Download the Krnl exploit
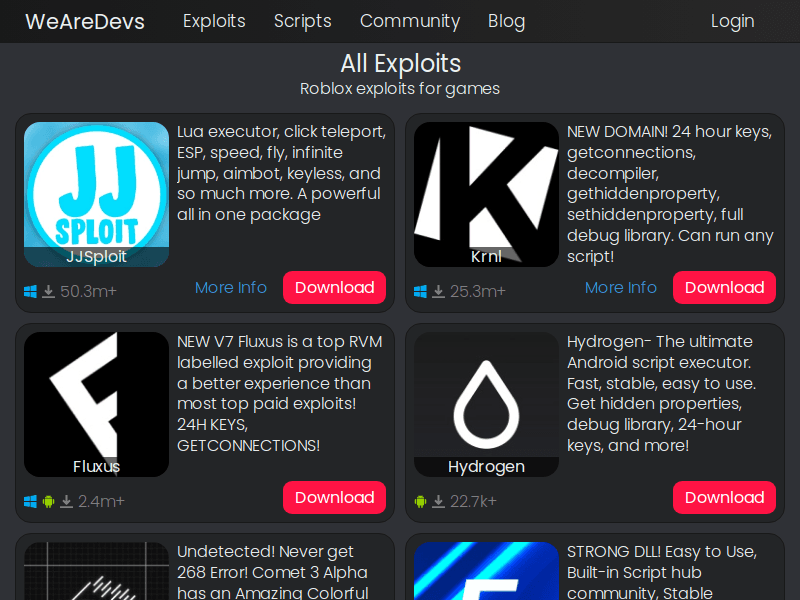 click(x=724, y=288)
